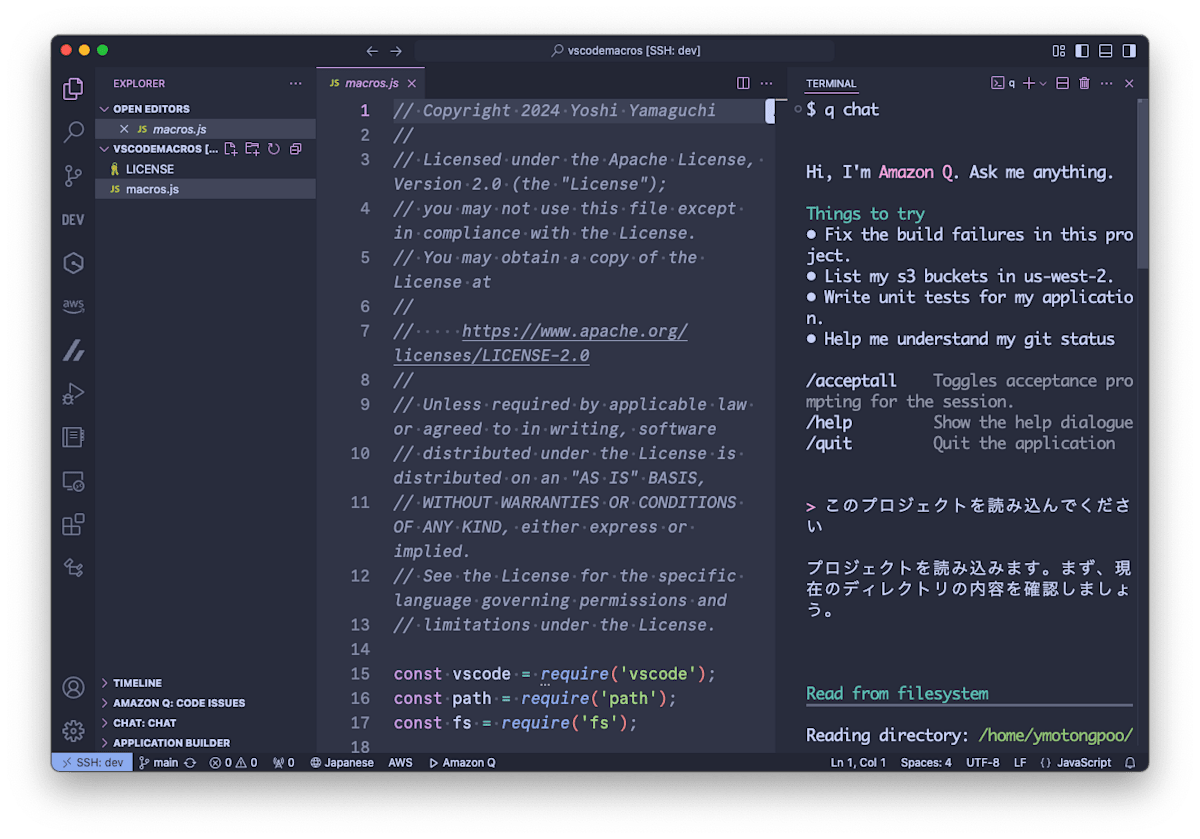This screenshot has height=839, width=1200.
Task: Open notifications bell in status bar
Action: pyautogui.click(x=1130, y=762)
